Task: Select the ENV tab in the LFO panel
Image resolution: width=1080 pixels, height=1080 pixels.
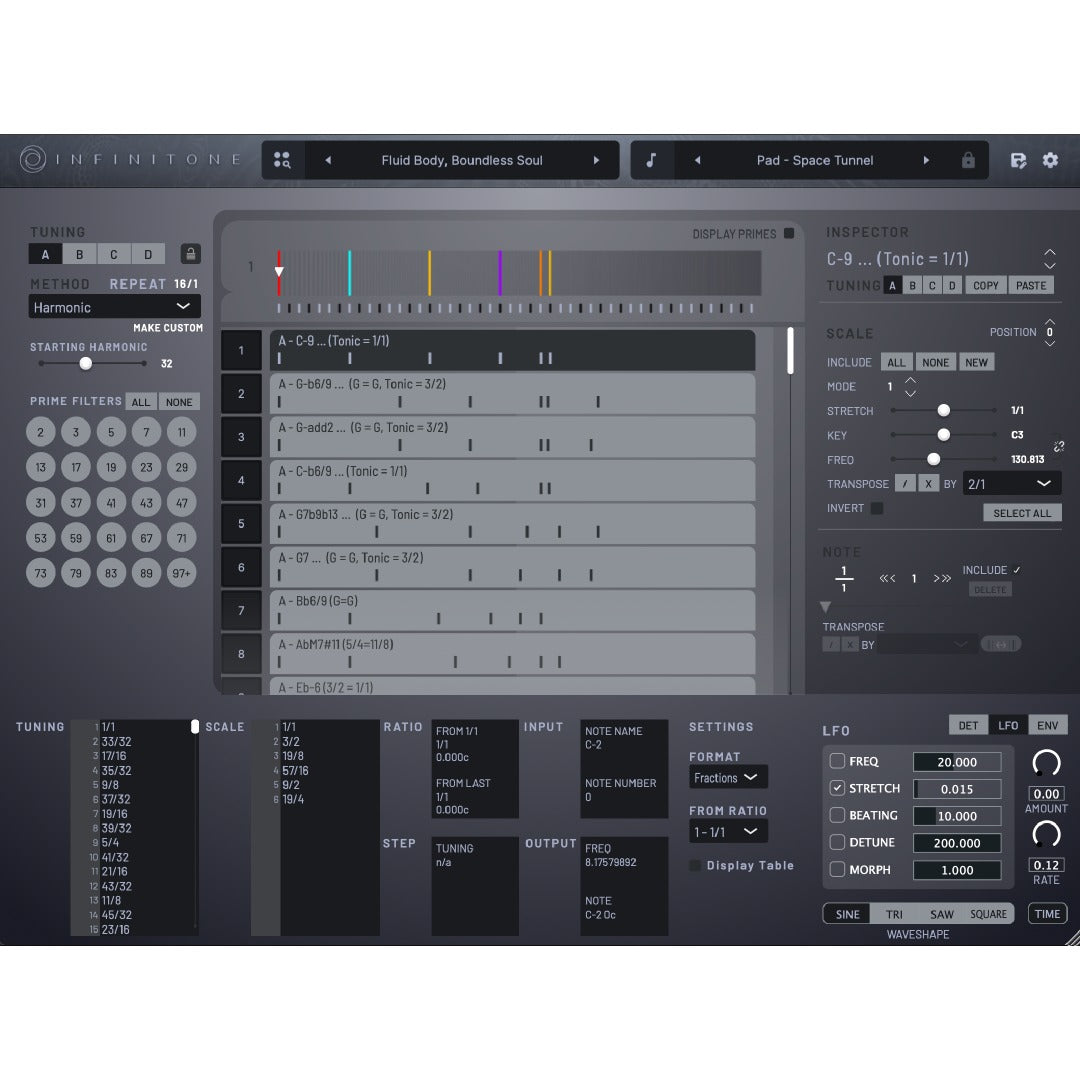Action: pos(1048,725)
